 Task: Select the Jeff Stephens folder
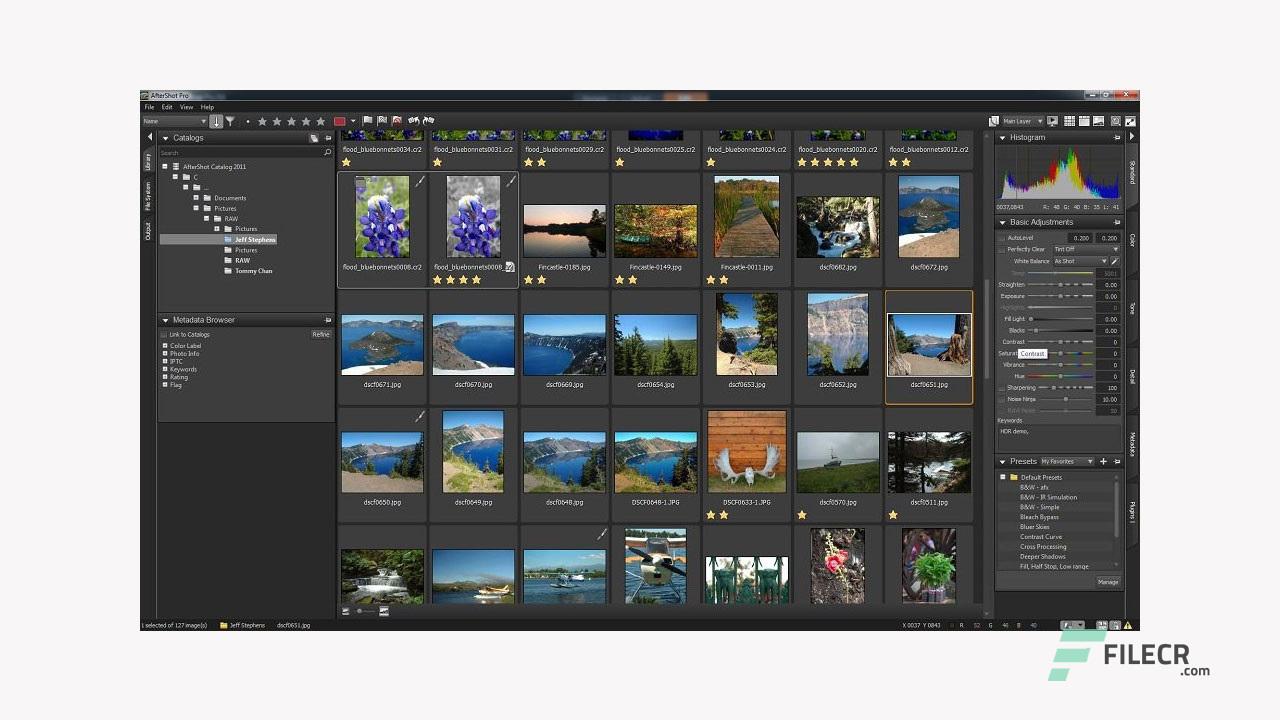pos(255,240)
